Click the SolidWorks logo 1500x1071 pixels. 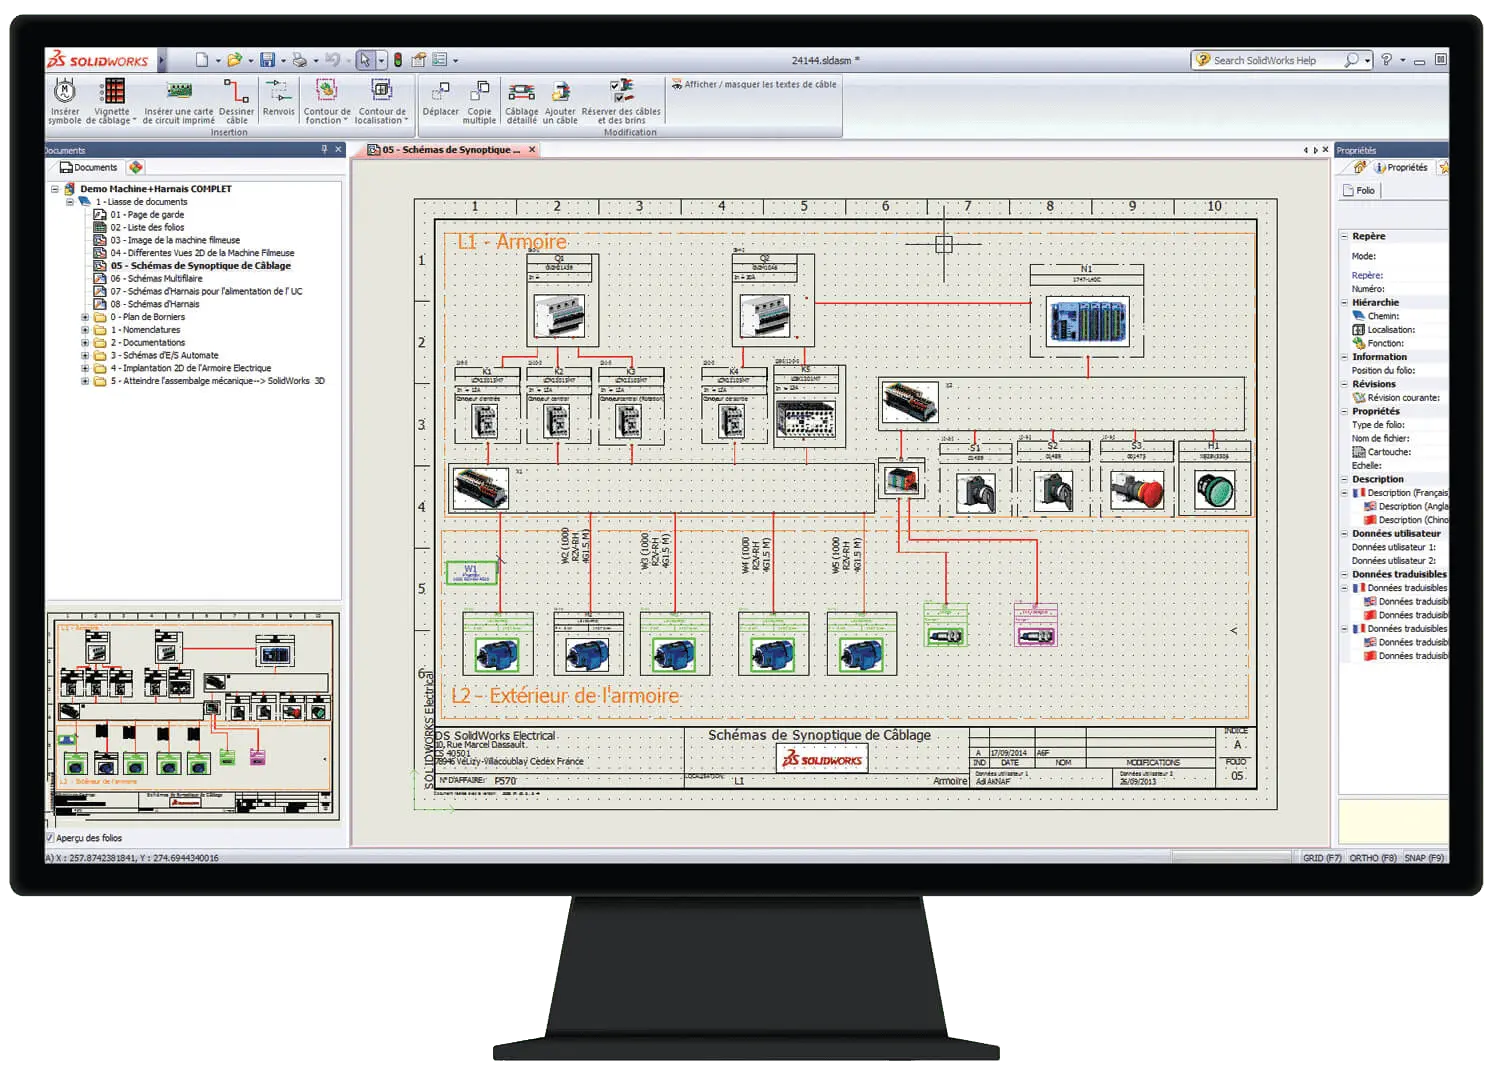[x=99, y=60]
